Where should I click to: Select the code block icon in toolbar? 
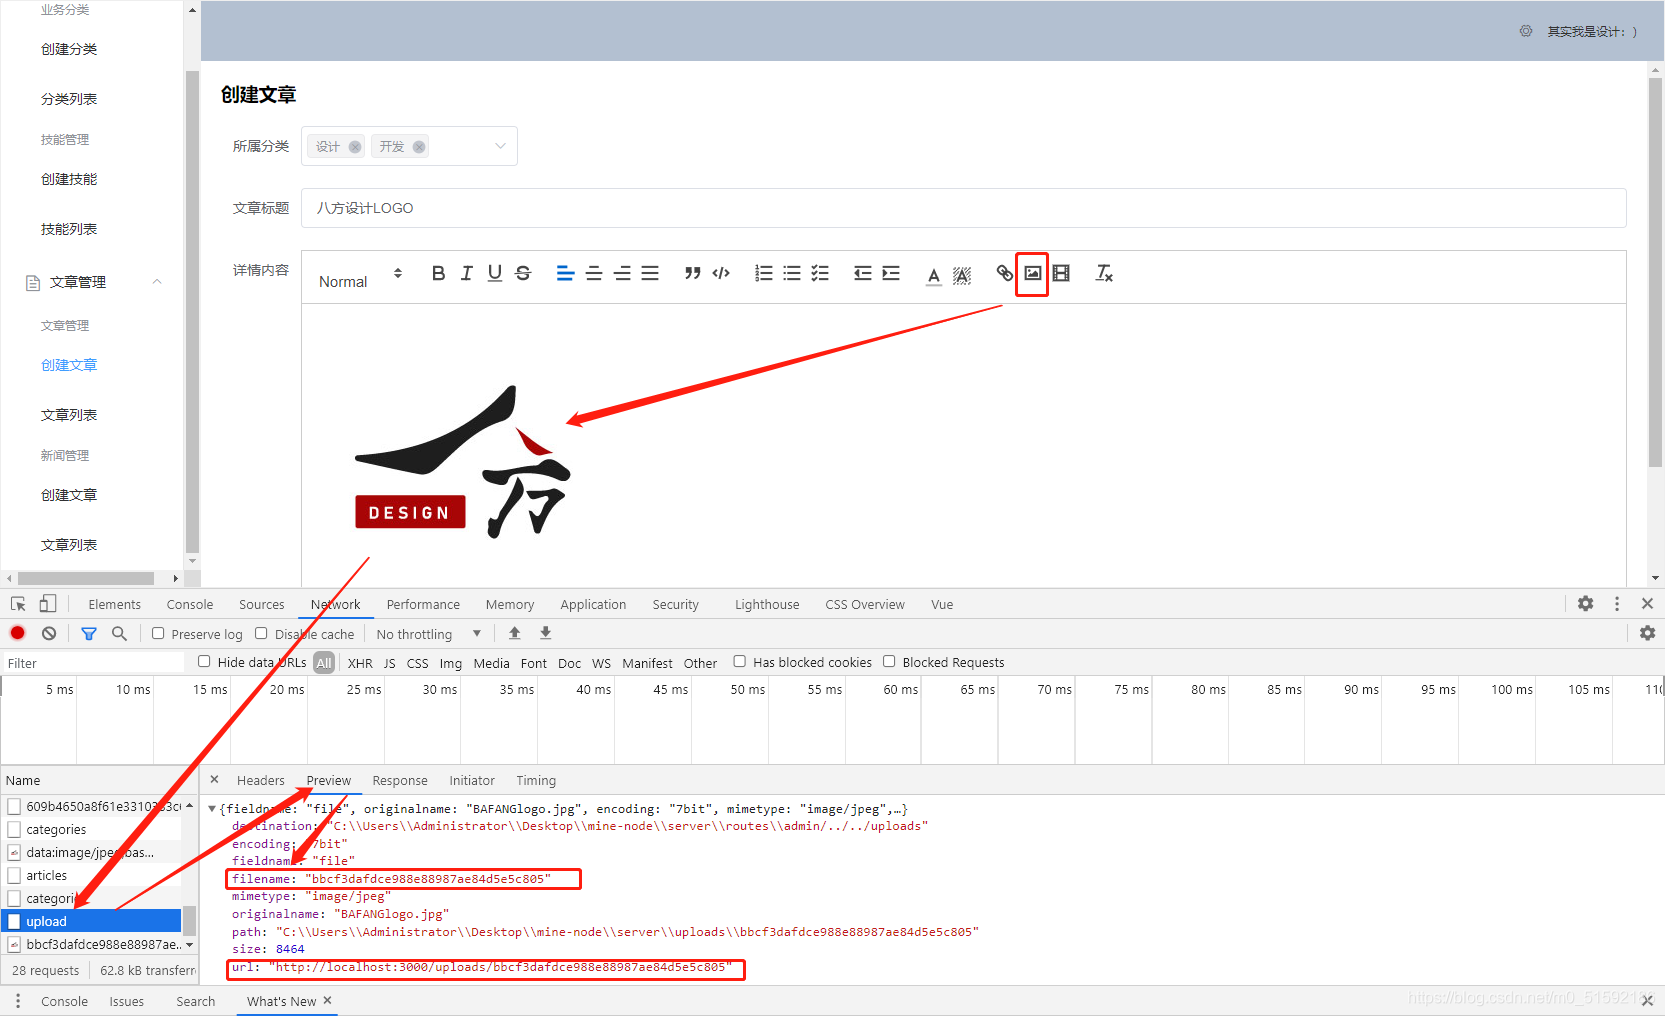(721, 273)
